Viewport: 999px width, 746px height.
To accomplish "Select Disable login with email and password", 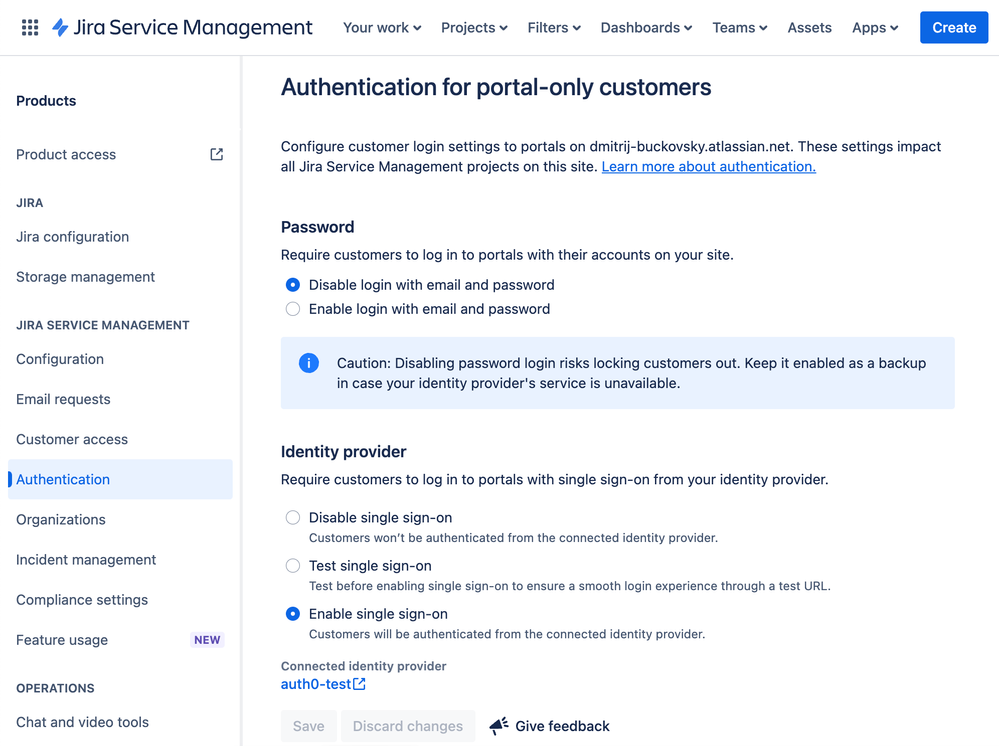I will [292, 285].
